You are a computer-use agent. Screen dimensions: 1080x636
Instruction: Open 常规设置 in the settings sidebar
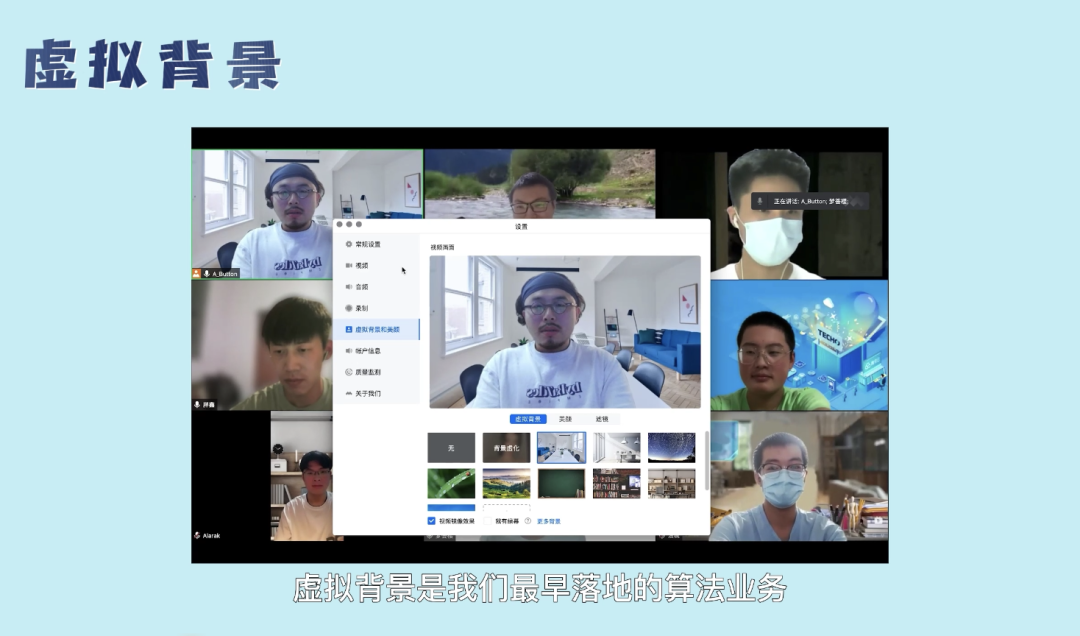point(376,244)
